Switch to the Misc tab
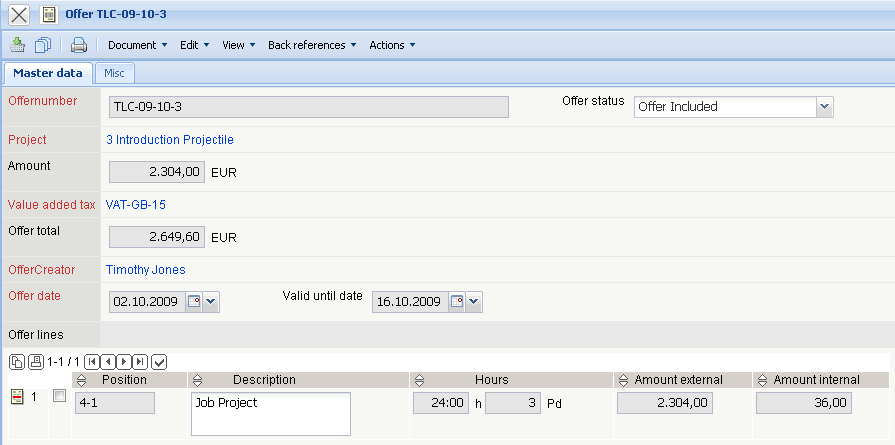Screen dimensions: 895x445 click(114, 73)
